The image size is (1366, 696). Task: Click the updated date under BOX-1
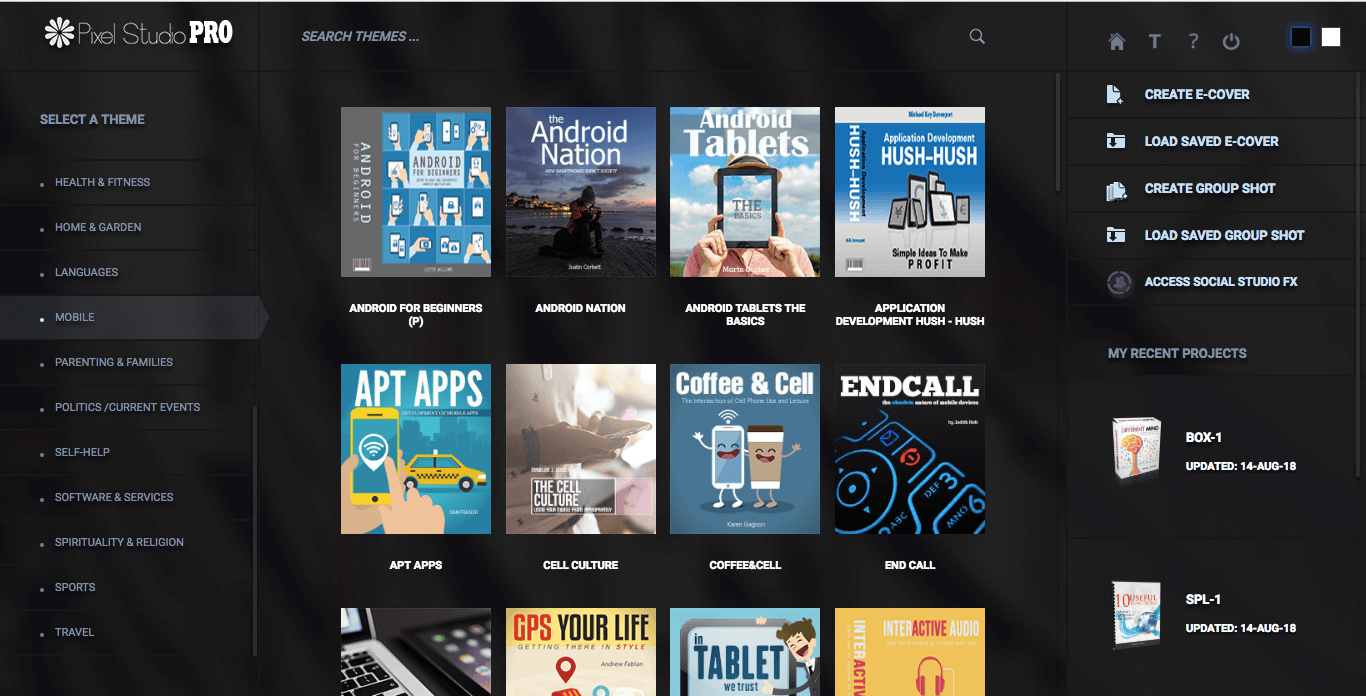pyautogui.click(x=1241, y=466)
